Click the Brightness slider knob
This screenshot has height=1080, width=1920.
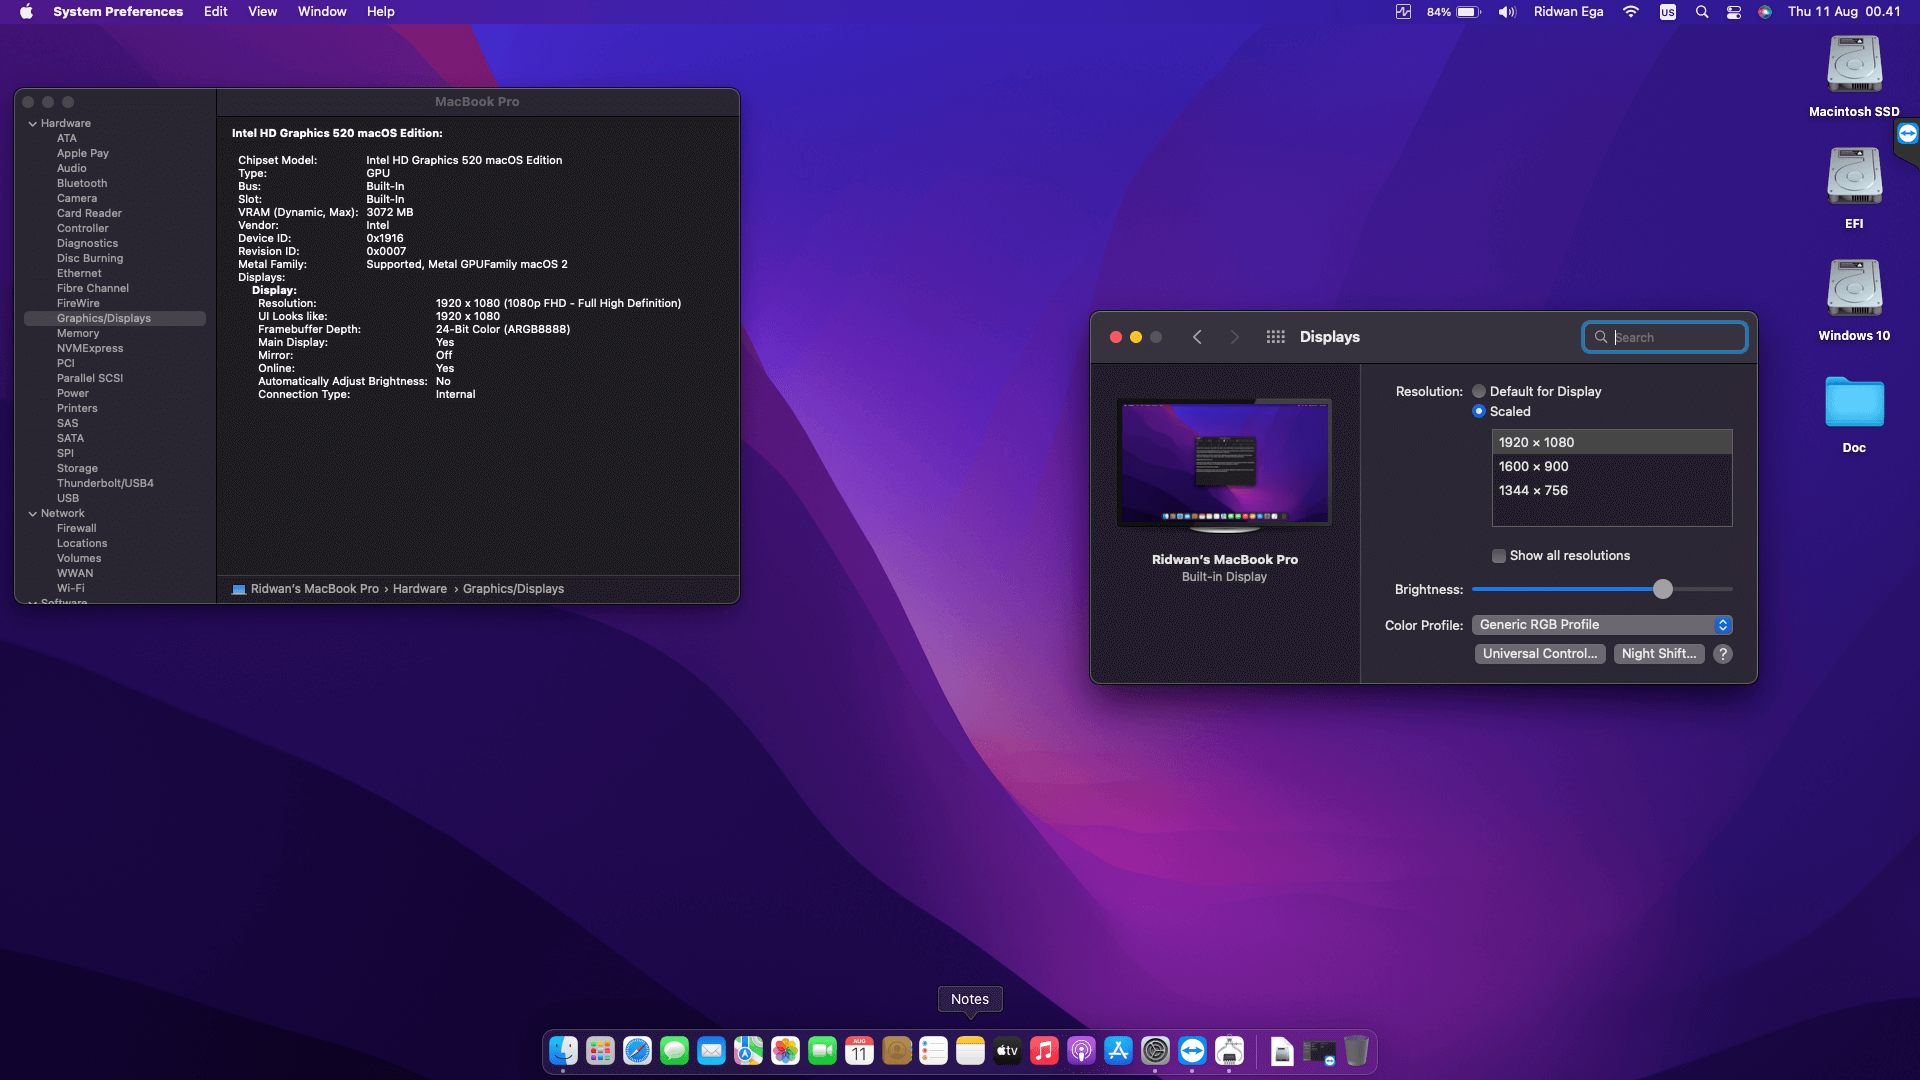click(1662, 590)
